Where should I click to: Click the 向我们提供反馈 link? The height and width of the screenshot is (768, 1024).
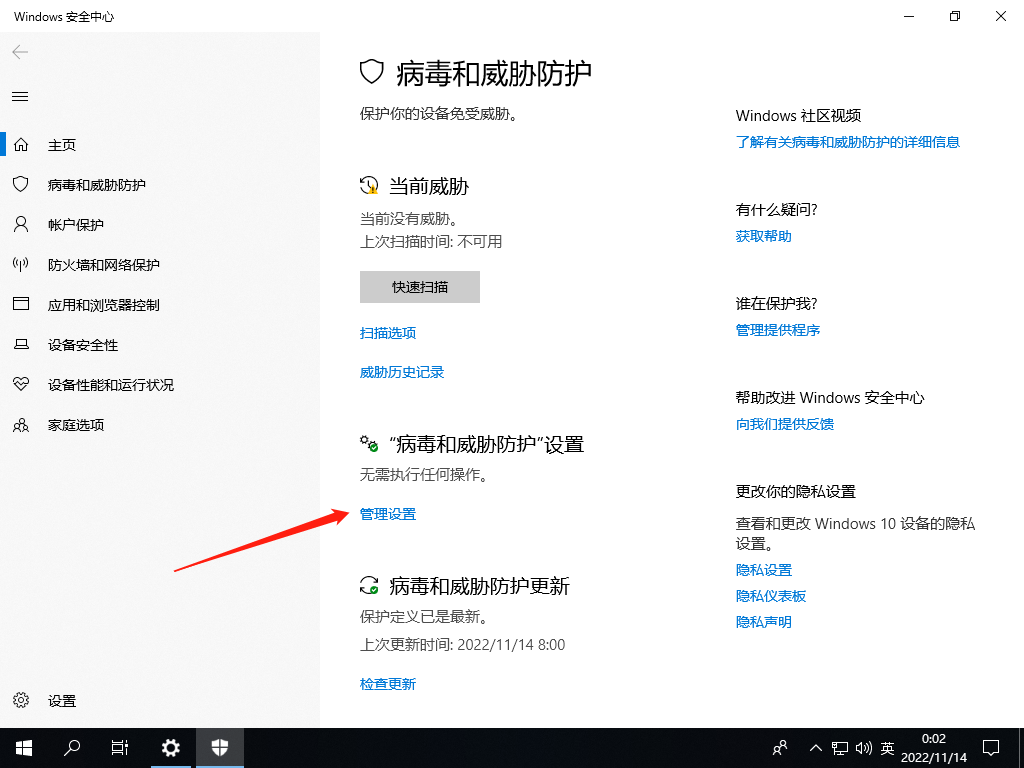pyautogui.click(x=785, y=424)
